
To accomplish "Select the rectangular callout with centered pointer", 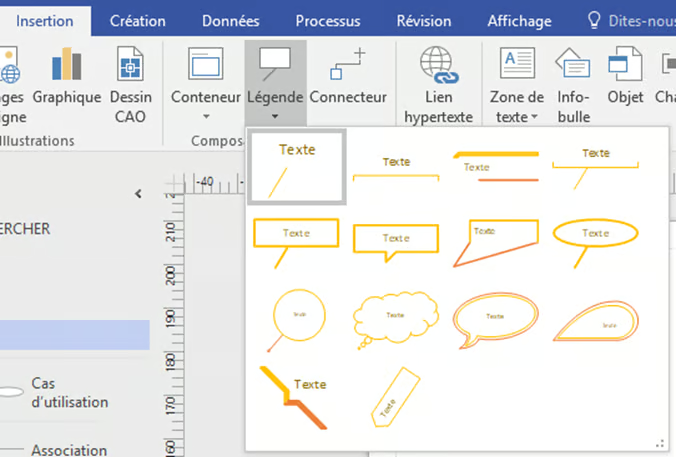I will pyautogui.click(x=396, y=241).
